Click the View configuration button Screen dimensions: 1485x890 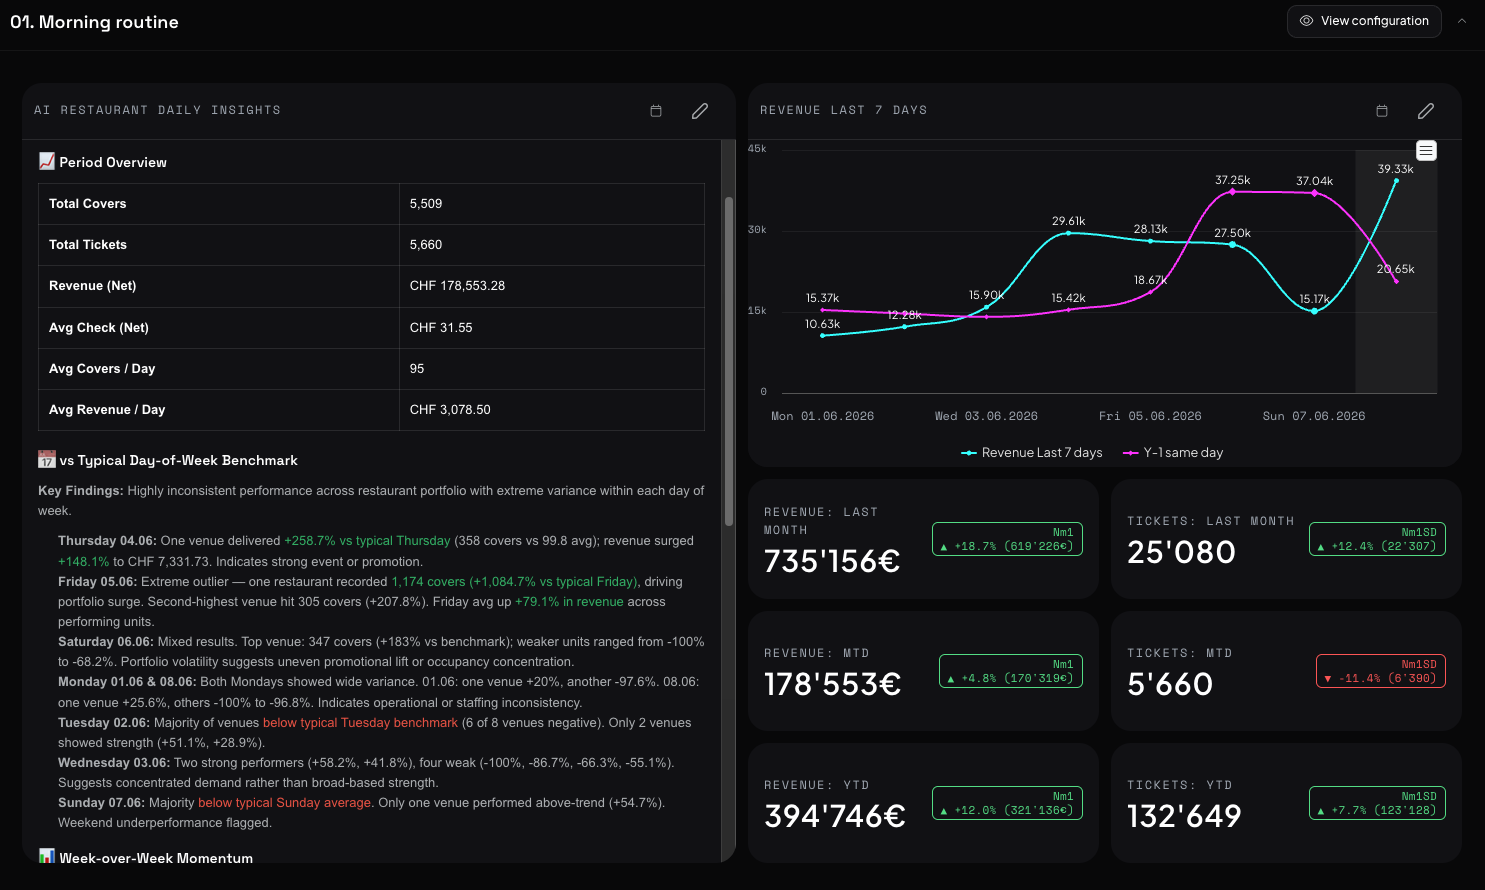point(1364,21)
